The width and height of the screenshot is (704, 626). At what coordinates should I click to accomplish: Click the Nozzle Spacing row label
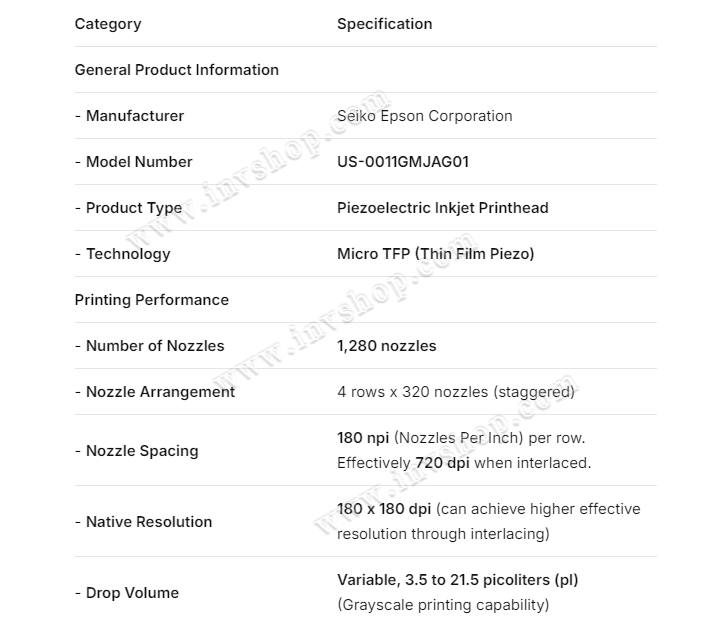136,451
